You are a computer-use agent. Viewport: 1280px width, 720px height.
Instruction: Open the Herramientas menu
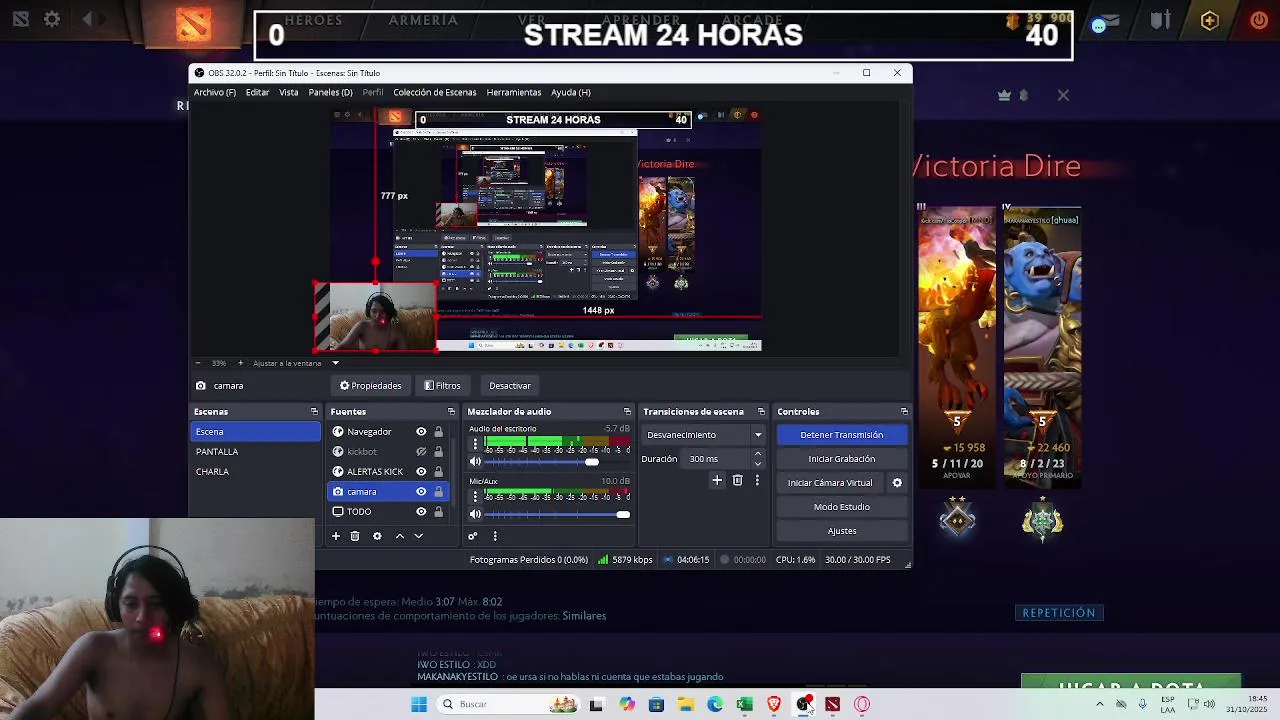[x=513, y=92]
